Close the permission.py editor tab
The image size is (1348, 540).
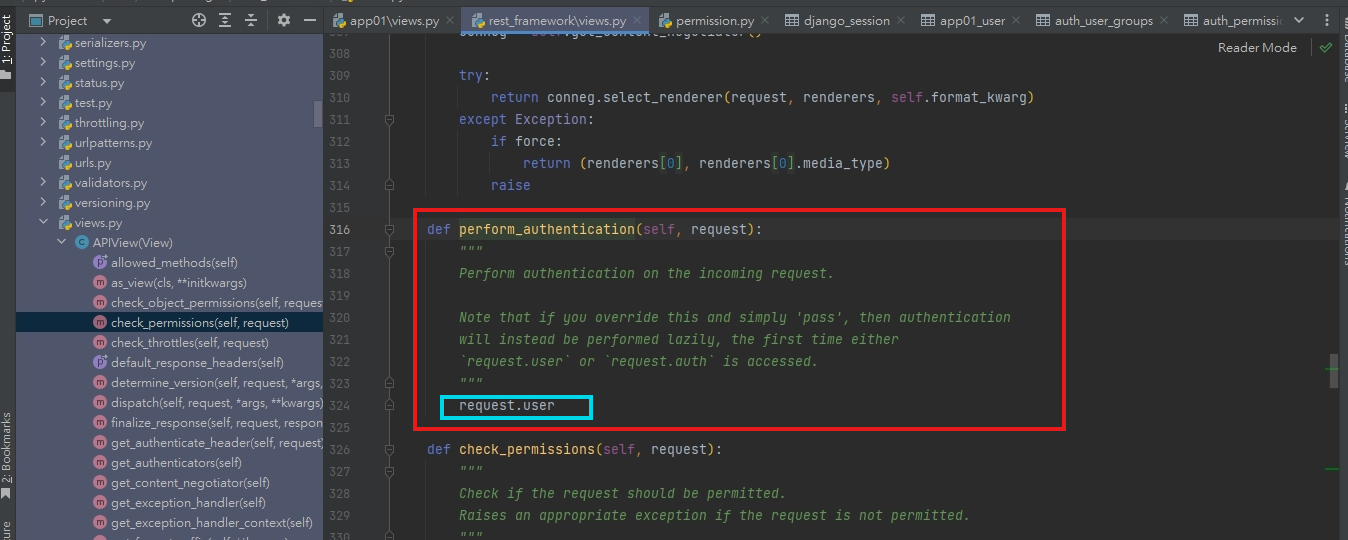pyautogui.click(x=767, y=20)
